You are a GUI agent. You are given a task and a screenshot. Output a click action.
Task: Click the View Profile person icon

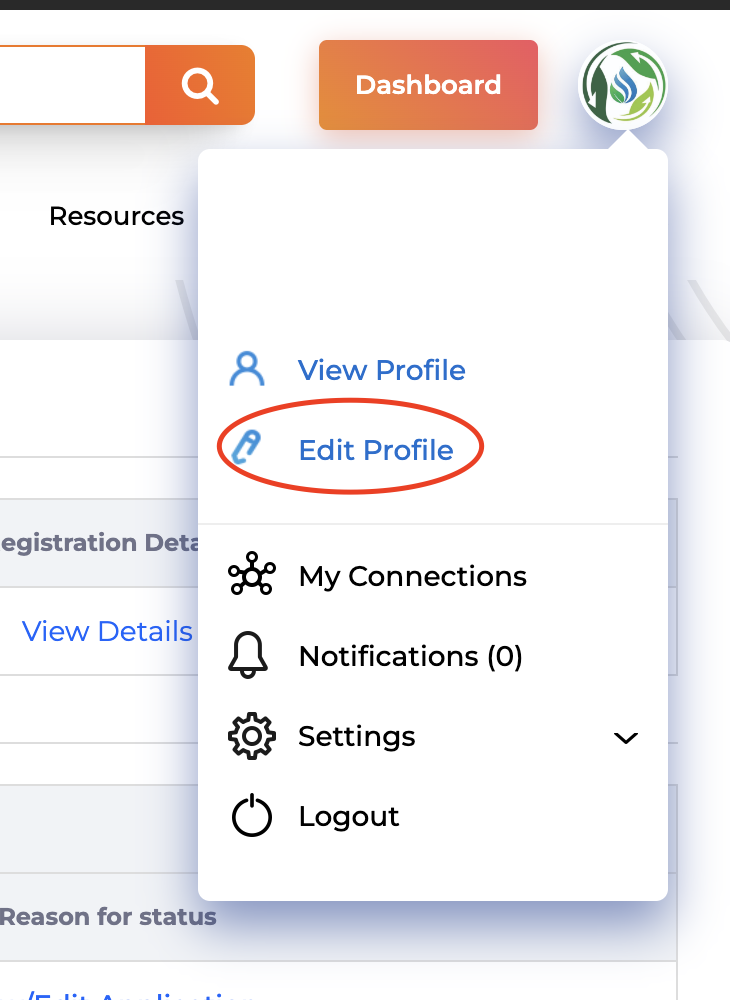tap(247, 370)
